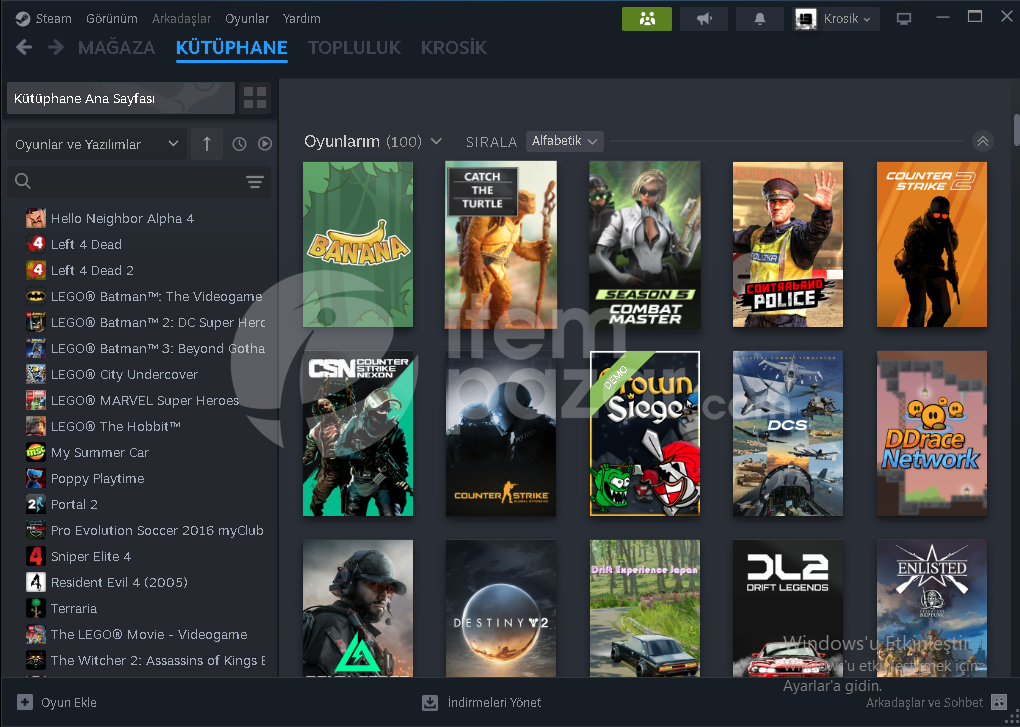The width and height of the screenshot is (1020, 727).
Task: Select Terraria in game list
Action: tap(74, 609)
